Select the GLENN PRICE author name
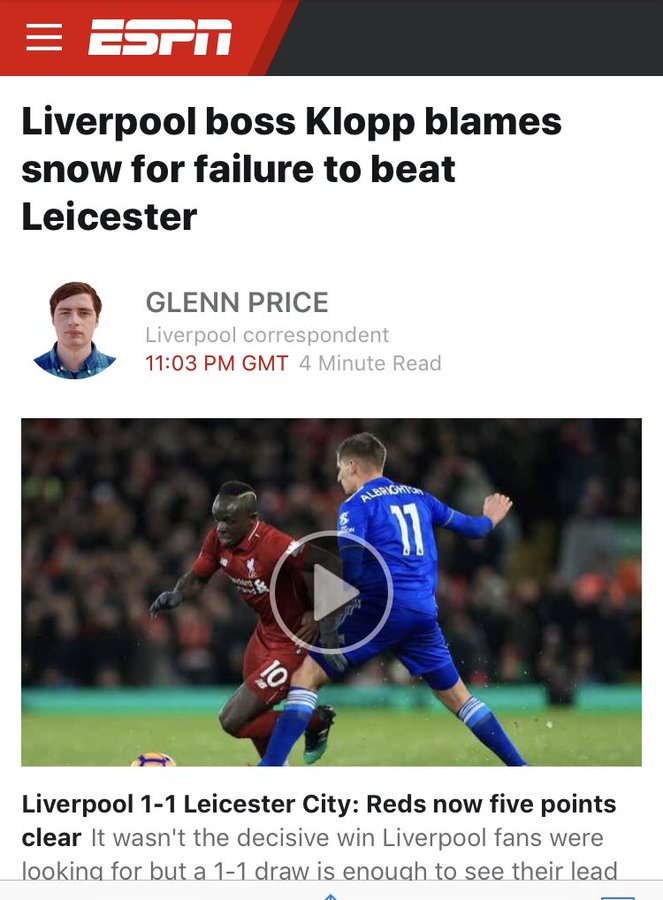 point(236,302)
